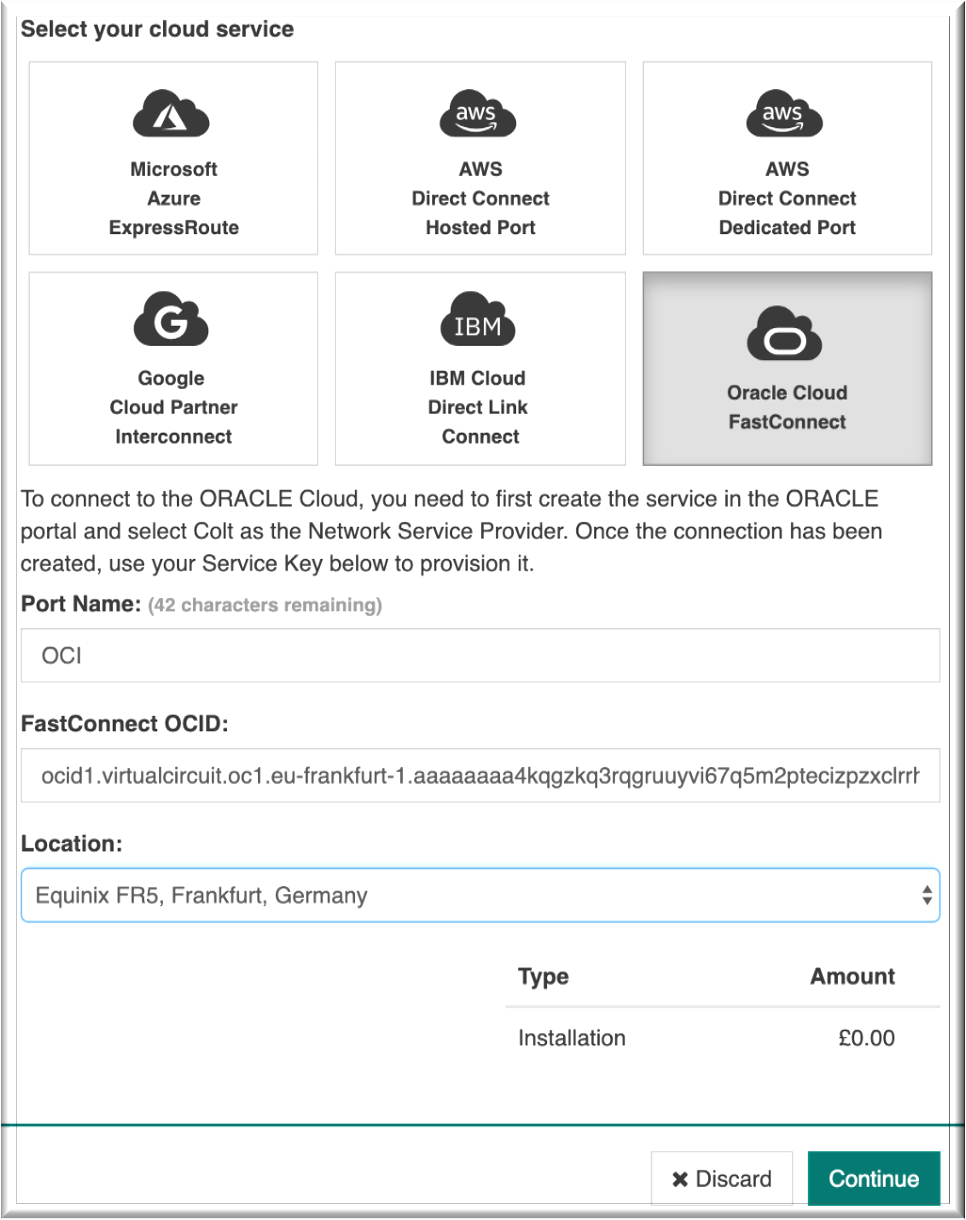Click the Continue button
The height and width of the screenshot is (1220, 966).
[x=873, y=1178]
